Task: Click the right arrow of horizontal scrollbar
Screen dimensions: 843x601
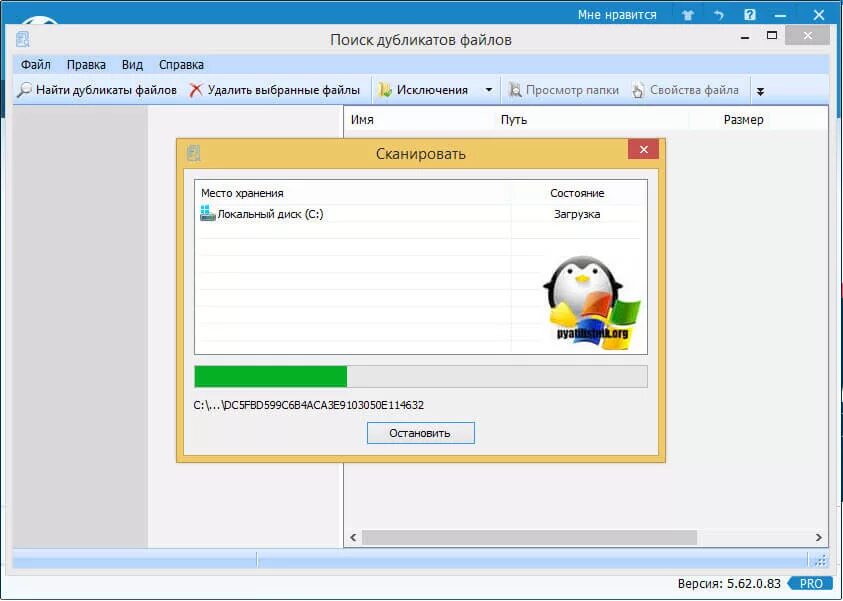Action: [818, 537]
